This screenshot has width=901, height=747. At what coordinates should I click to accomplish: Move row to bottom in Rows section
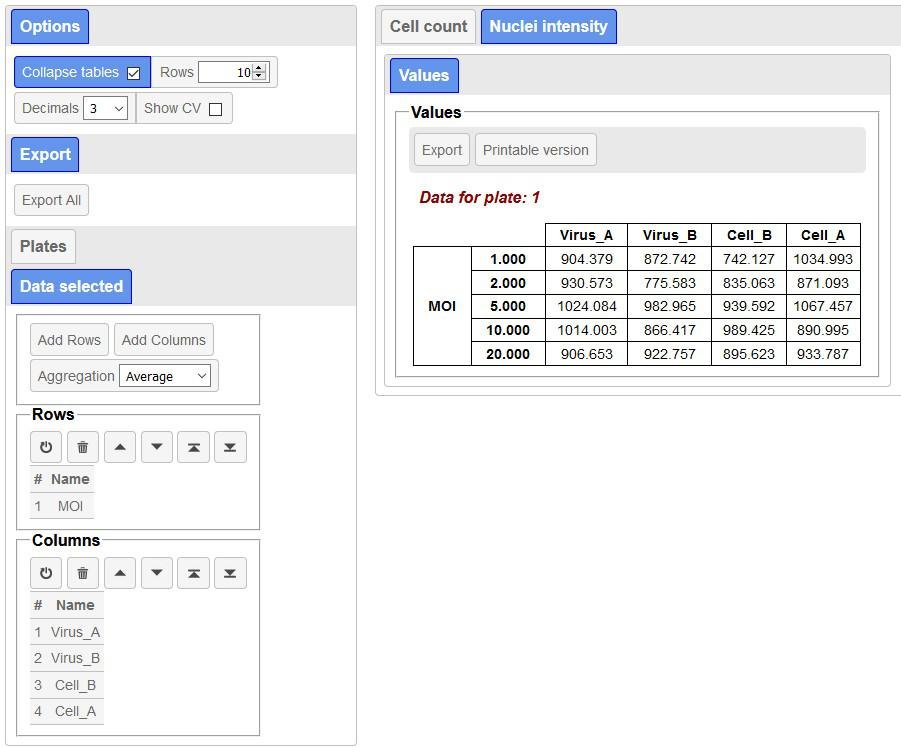point(230,447)
